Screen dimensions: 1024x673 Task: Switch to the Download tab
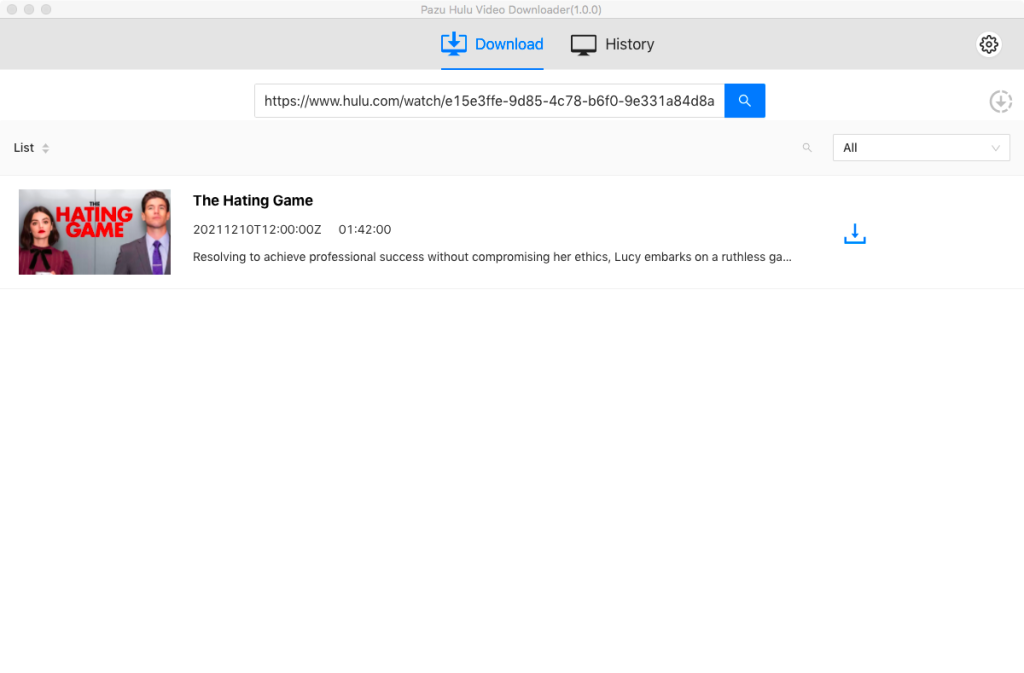(492, 44)
